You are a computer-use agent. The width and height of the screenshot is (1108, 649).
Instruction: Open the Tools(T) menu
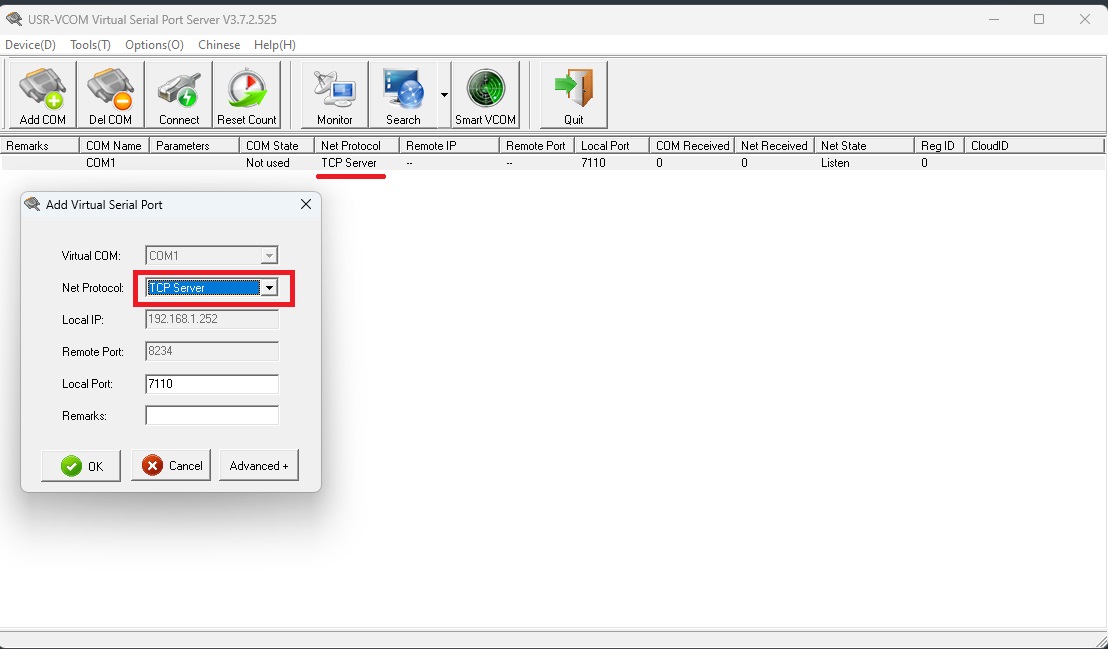(x=90, y=45)
